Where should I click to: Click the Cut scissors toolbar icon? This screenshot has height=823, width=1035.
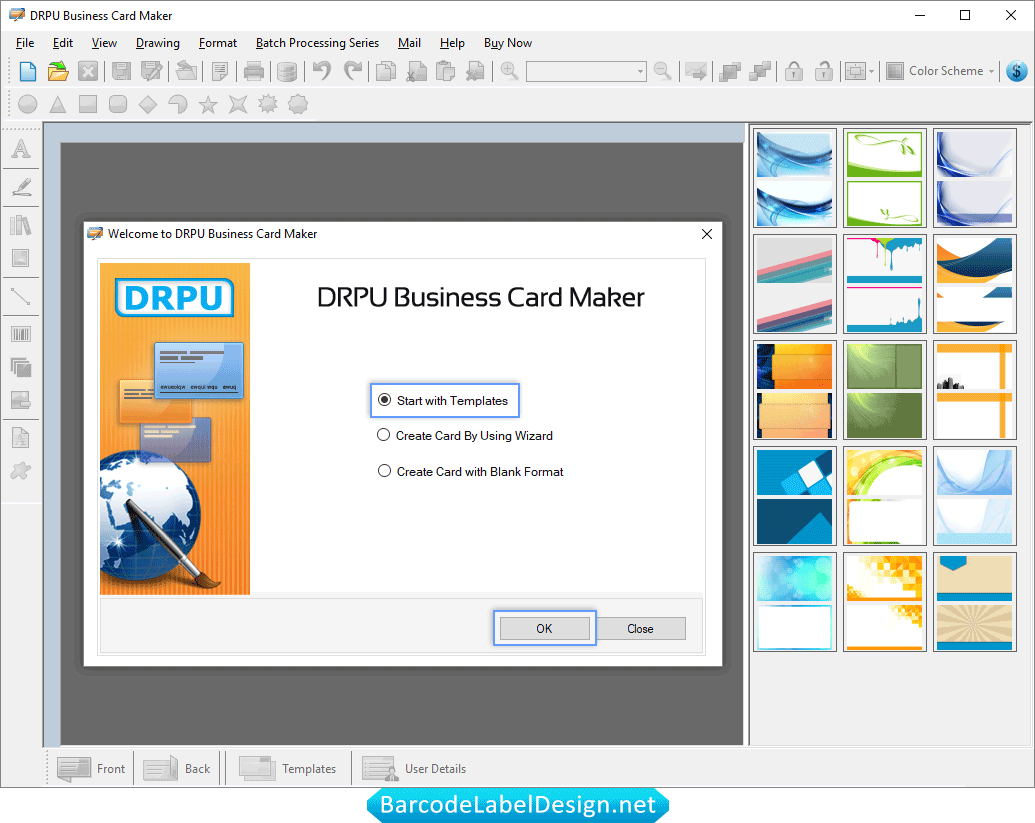pyautogui.click(x=416, y=71)
